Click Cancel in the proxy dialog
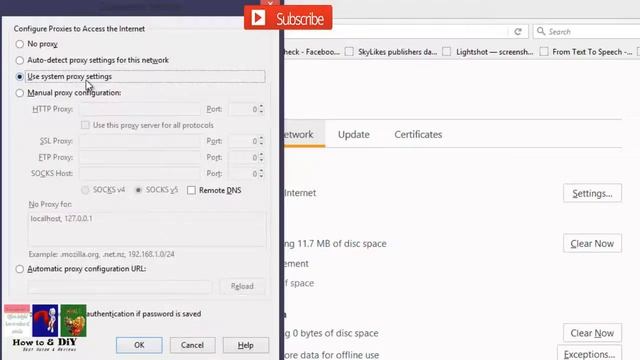Viewport: 640px width, 360px height. point(192,345)
